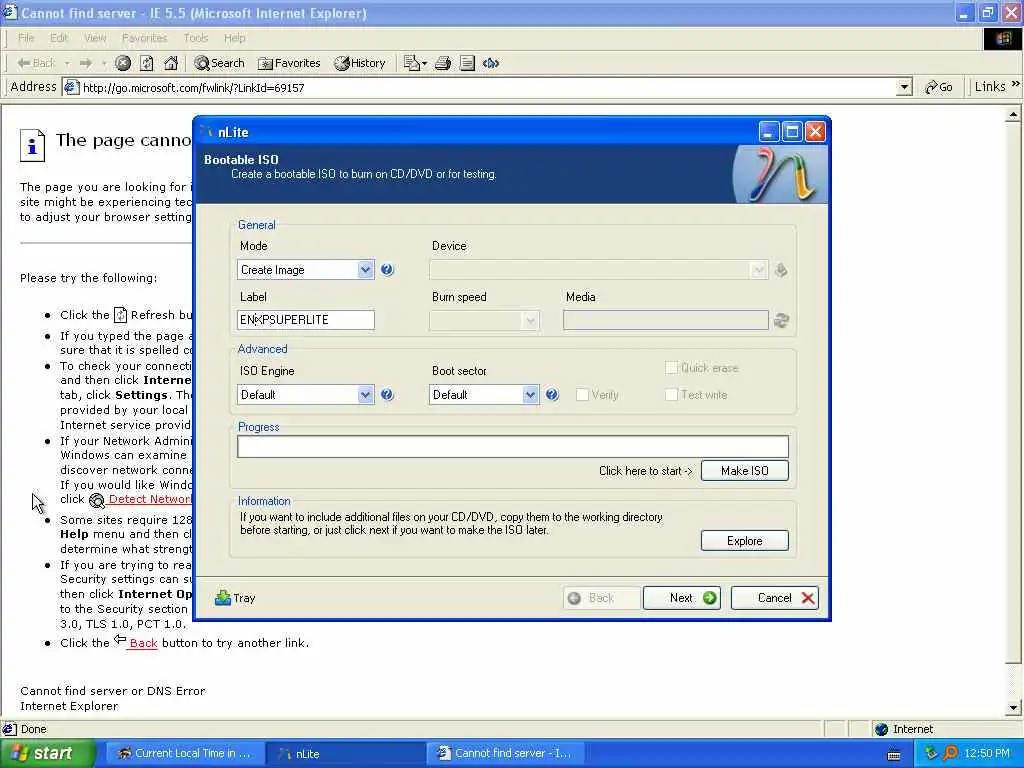Switch to Cannot find server taskbar item

click(x=505, y=754)
